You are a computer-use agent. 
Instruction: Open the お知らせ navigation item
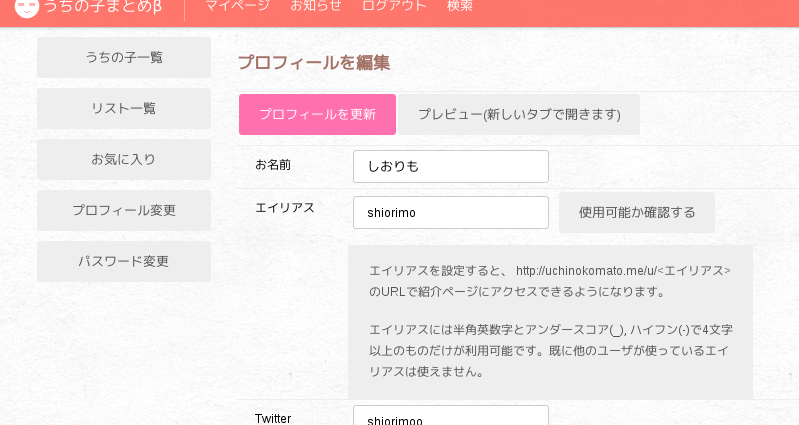tap(316, 6)
